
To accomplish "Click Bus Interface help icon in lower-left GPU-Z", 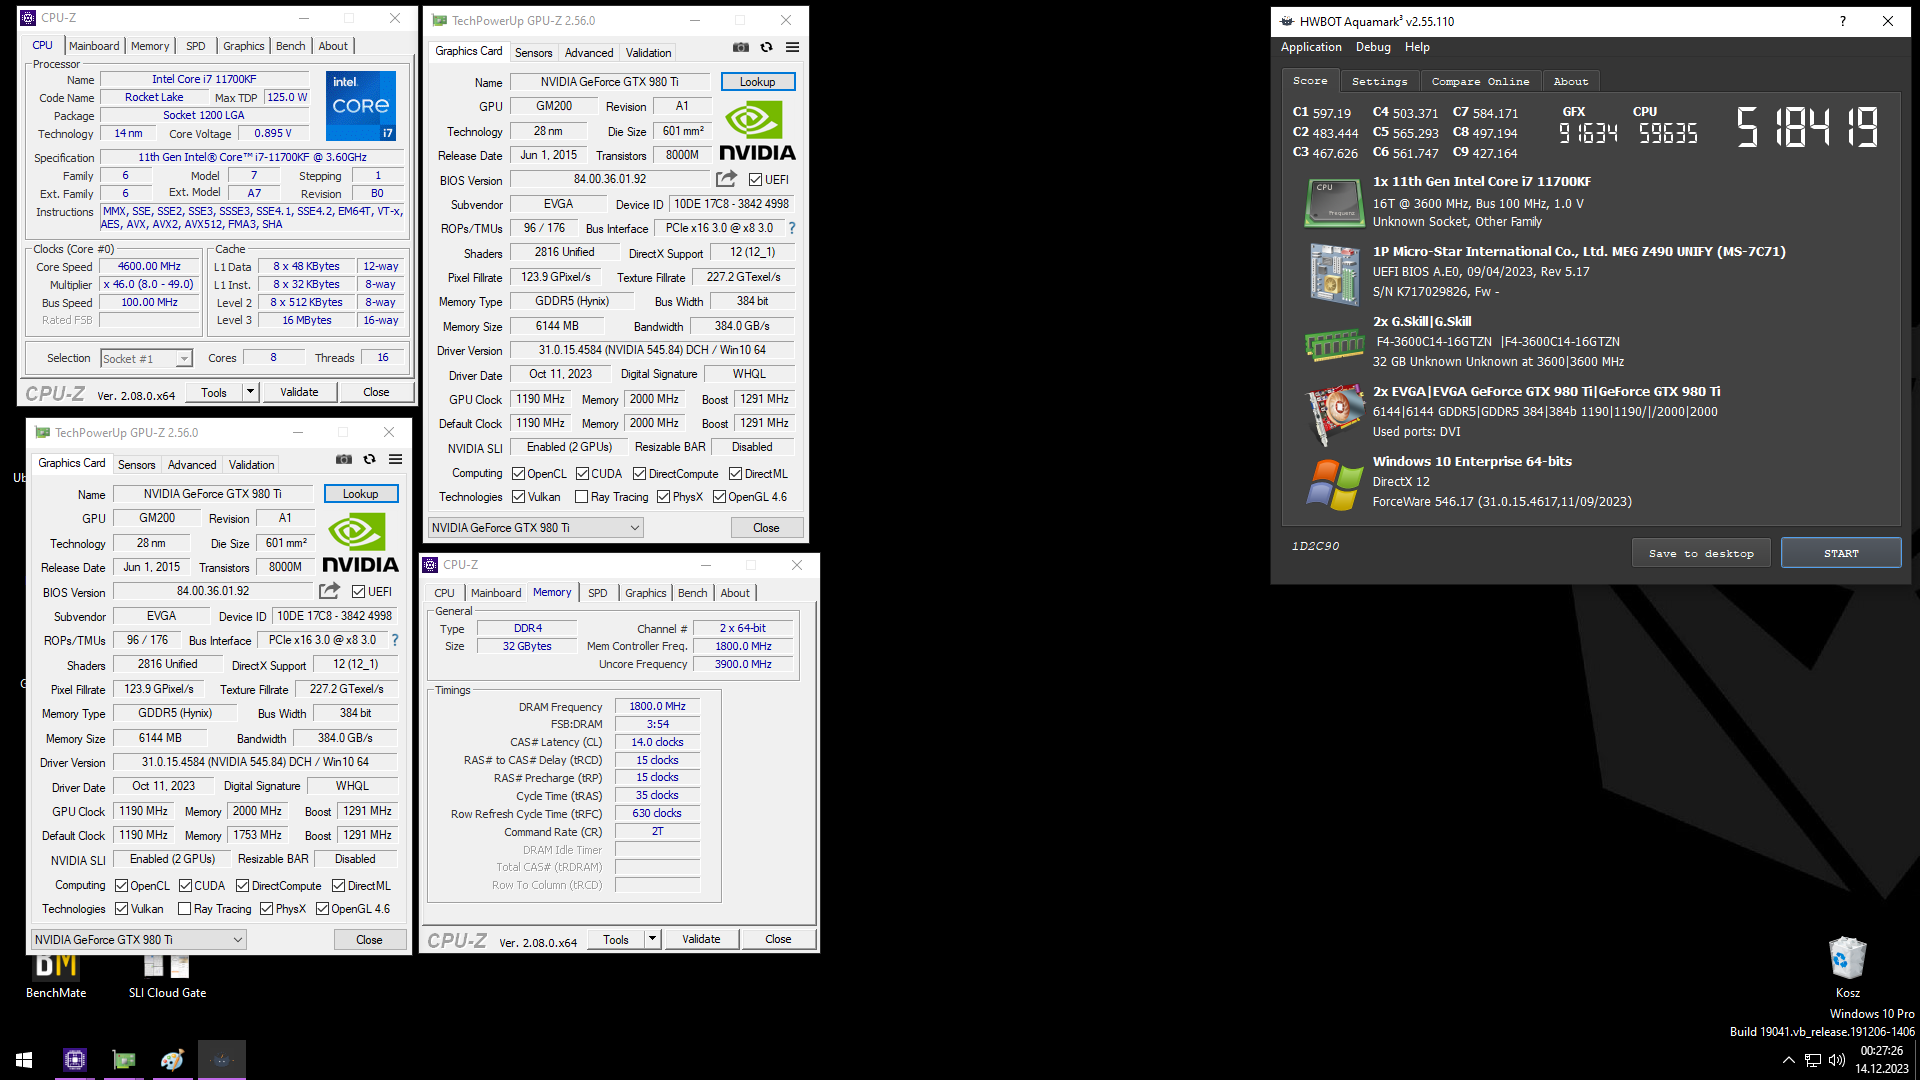I will click(395, 640).
